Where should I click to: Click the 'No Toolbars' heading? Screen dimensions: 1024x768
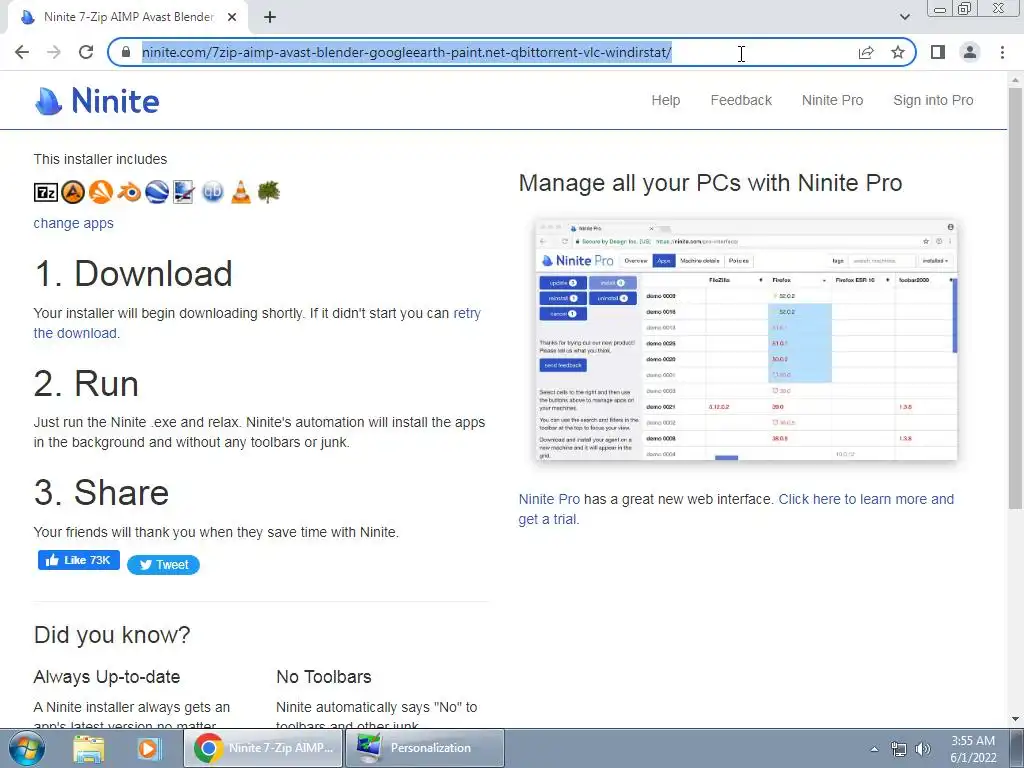tap(324, 677)
